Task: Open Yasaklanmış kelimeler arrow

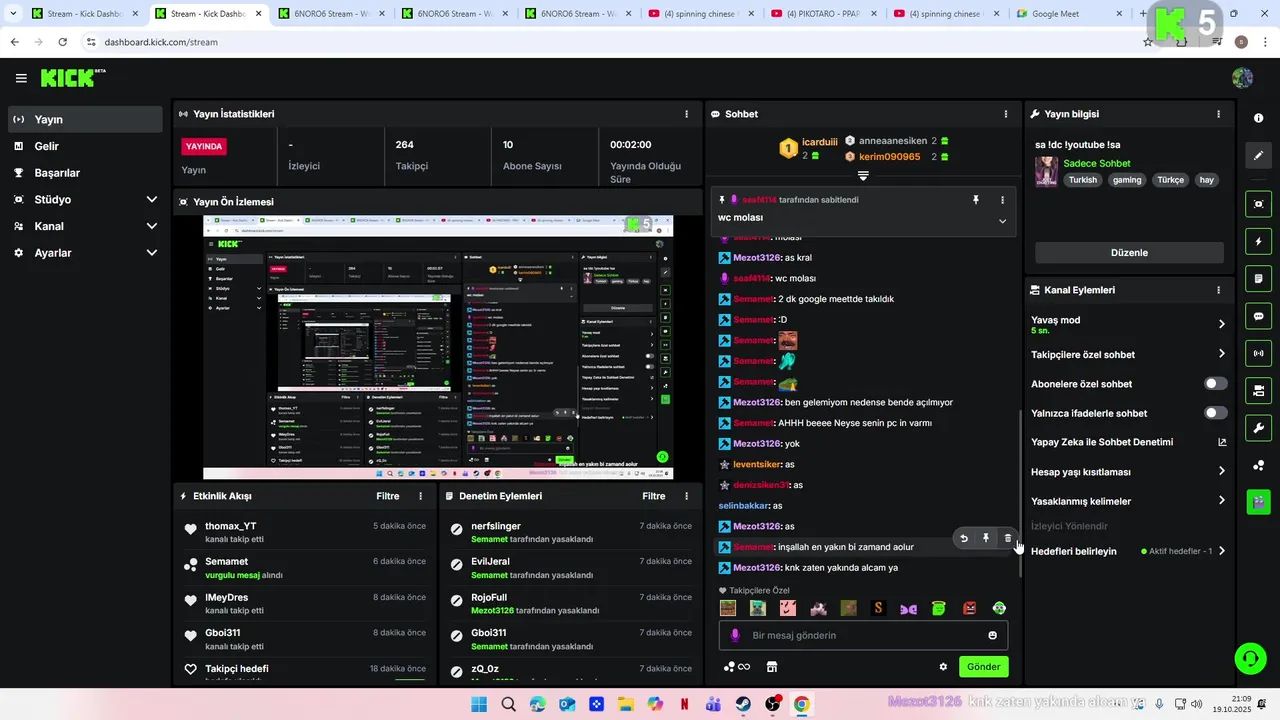Action: click(x=1221, y=501)
